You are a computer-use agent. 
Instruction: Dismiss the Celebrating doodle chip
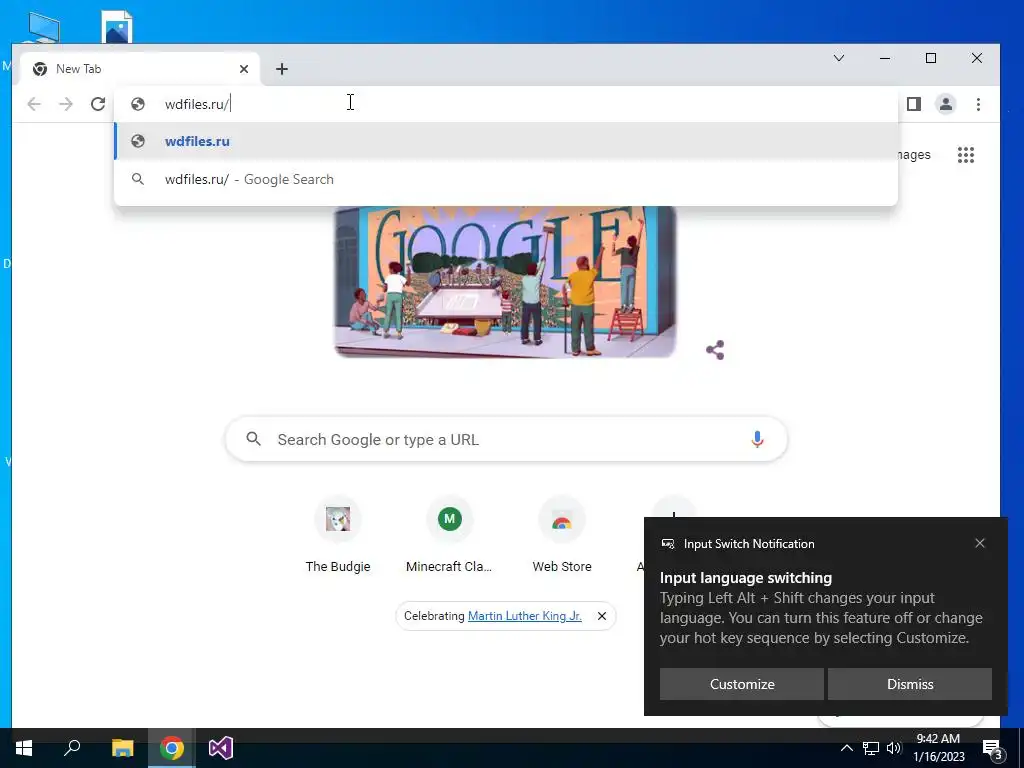click(602, 616)
